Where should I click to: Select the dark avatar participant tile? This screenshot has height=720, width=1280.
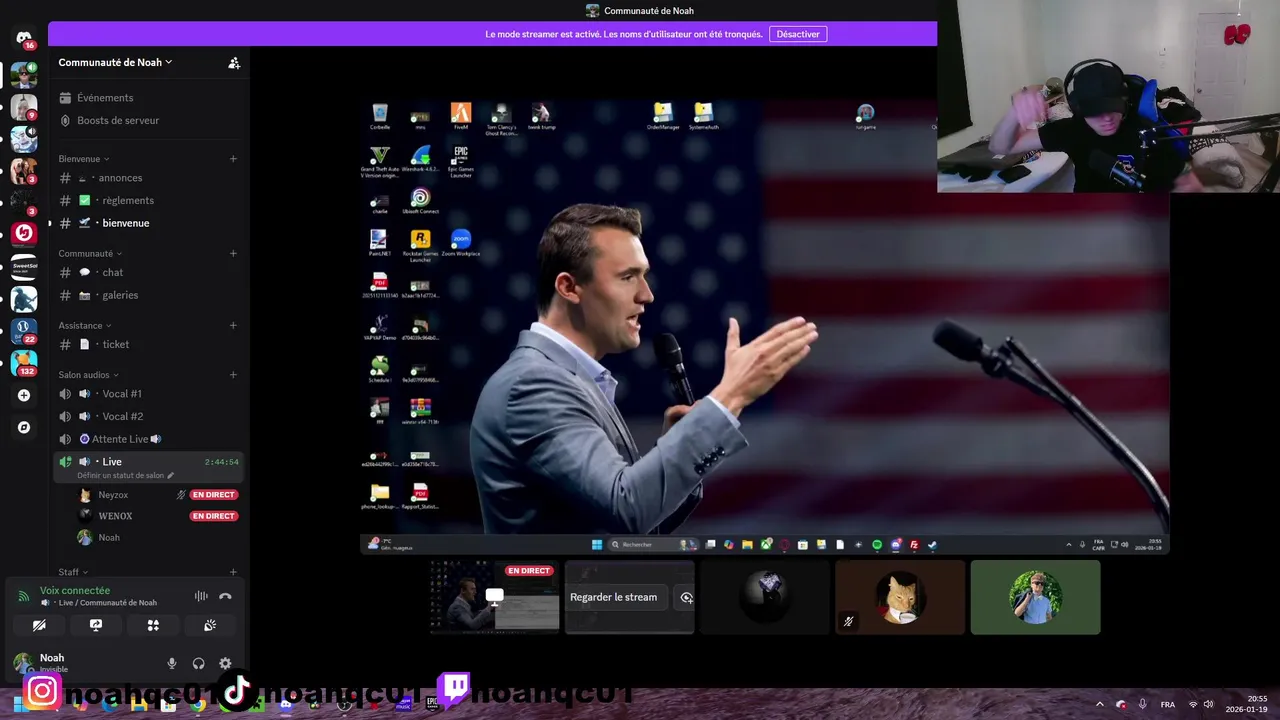(765, 597)
